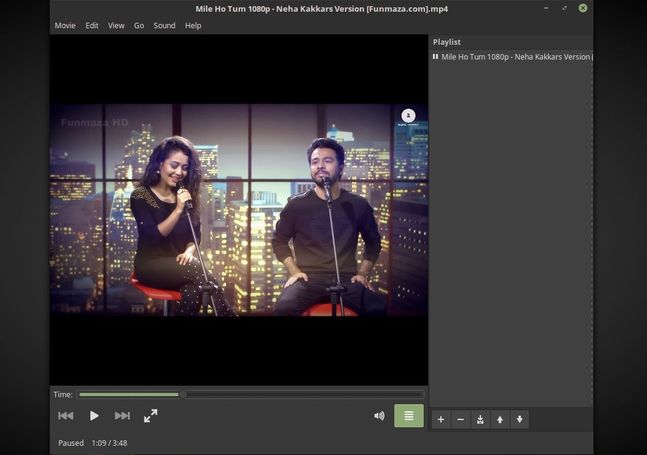Viewport: 647px width, 455px height.
Task: Minimize the media player window
Action: tap(546, 8)
